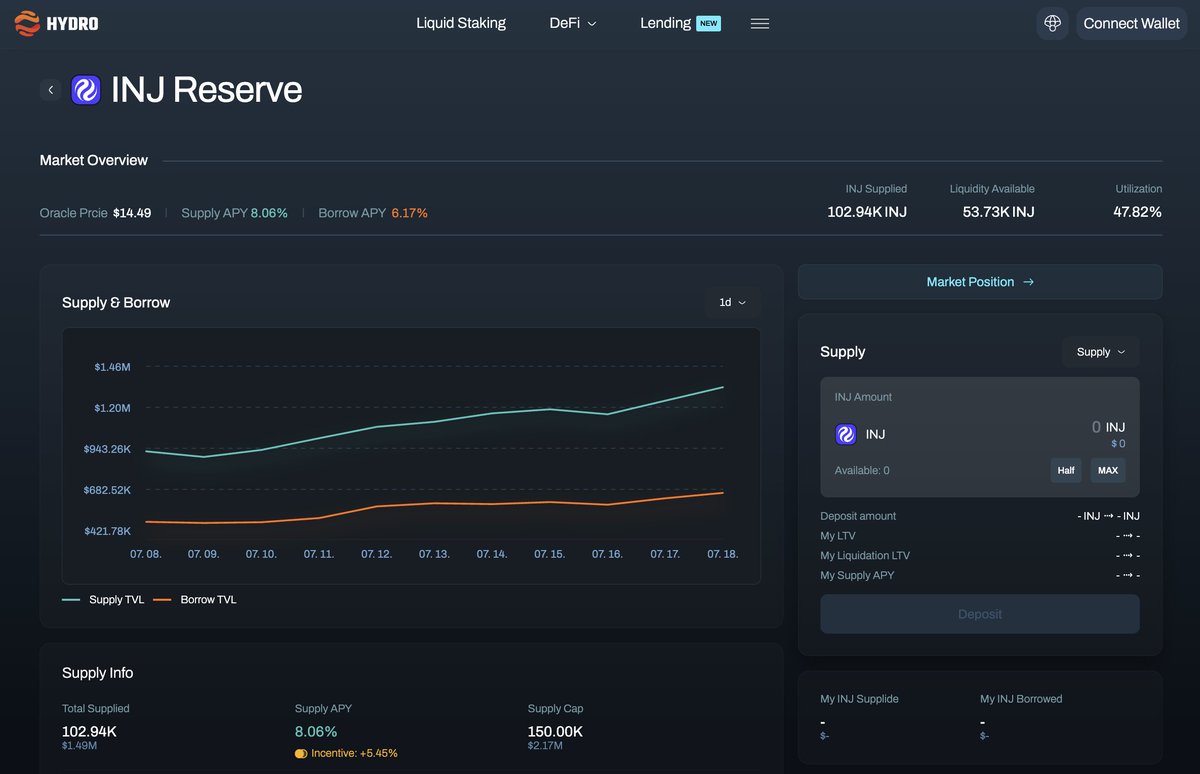Click the $943.26K label on the chart axis
The height and width of the screenshot is (774, 1200).
107,449
